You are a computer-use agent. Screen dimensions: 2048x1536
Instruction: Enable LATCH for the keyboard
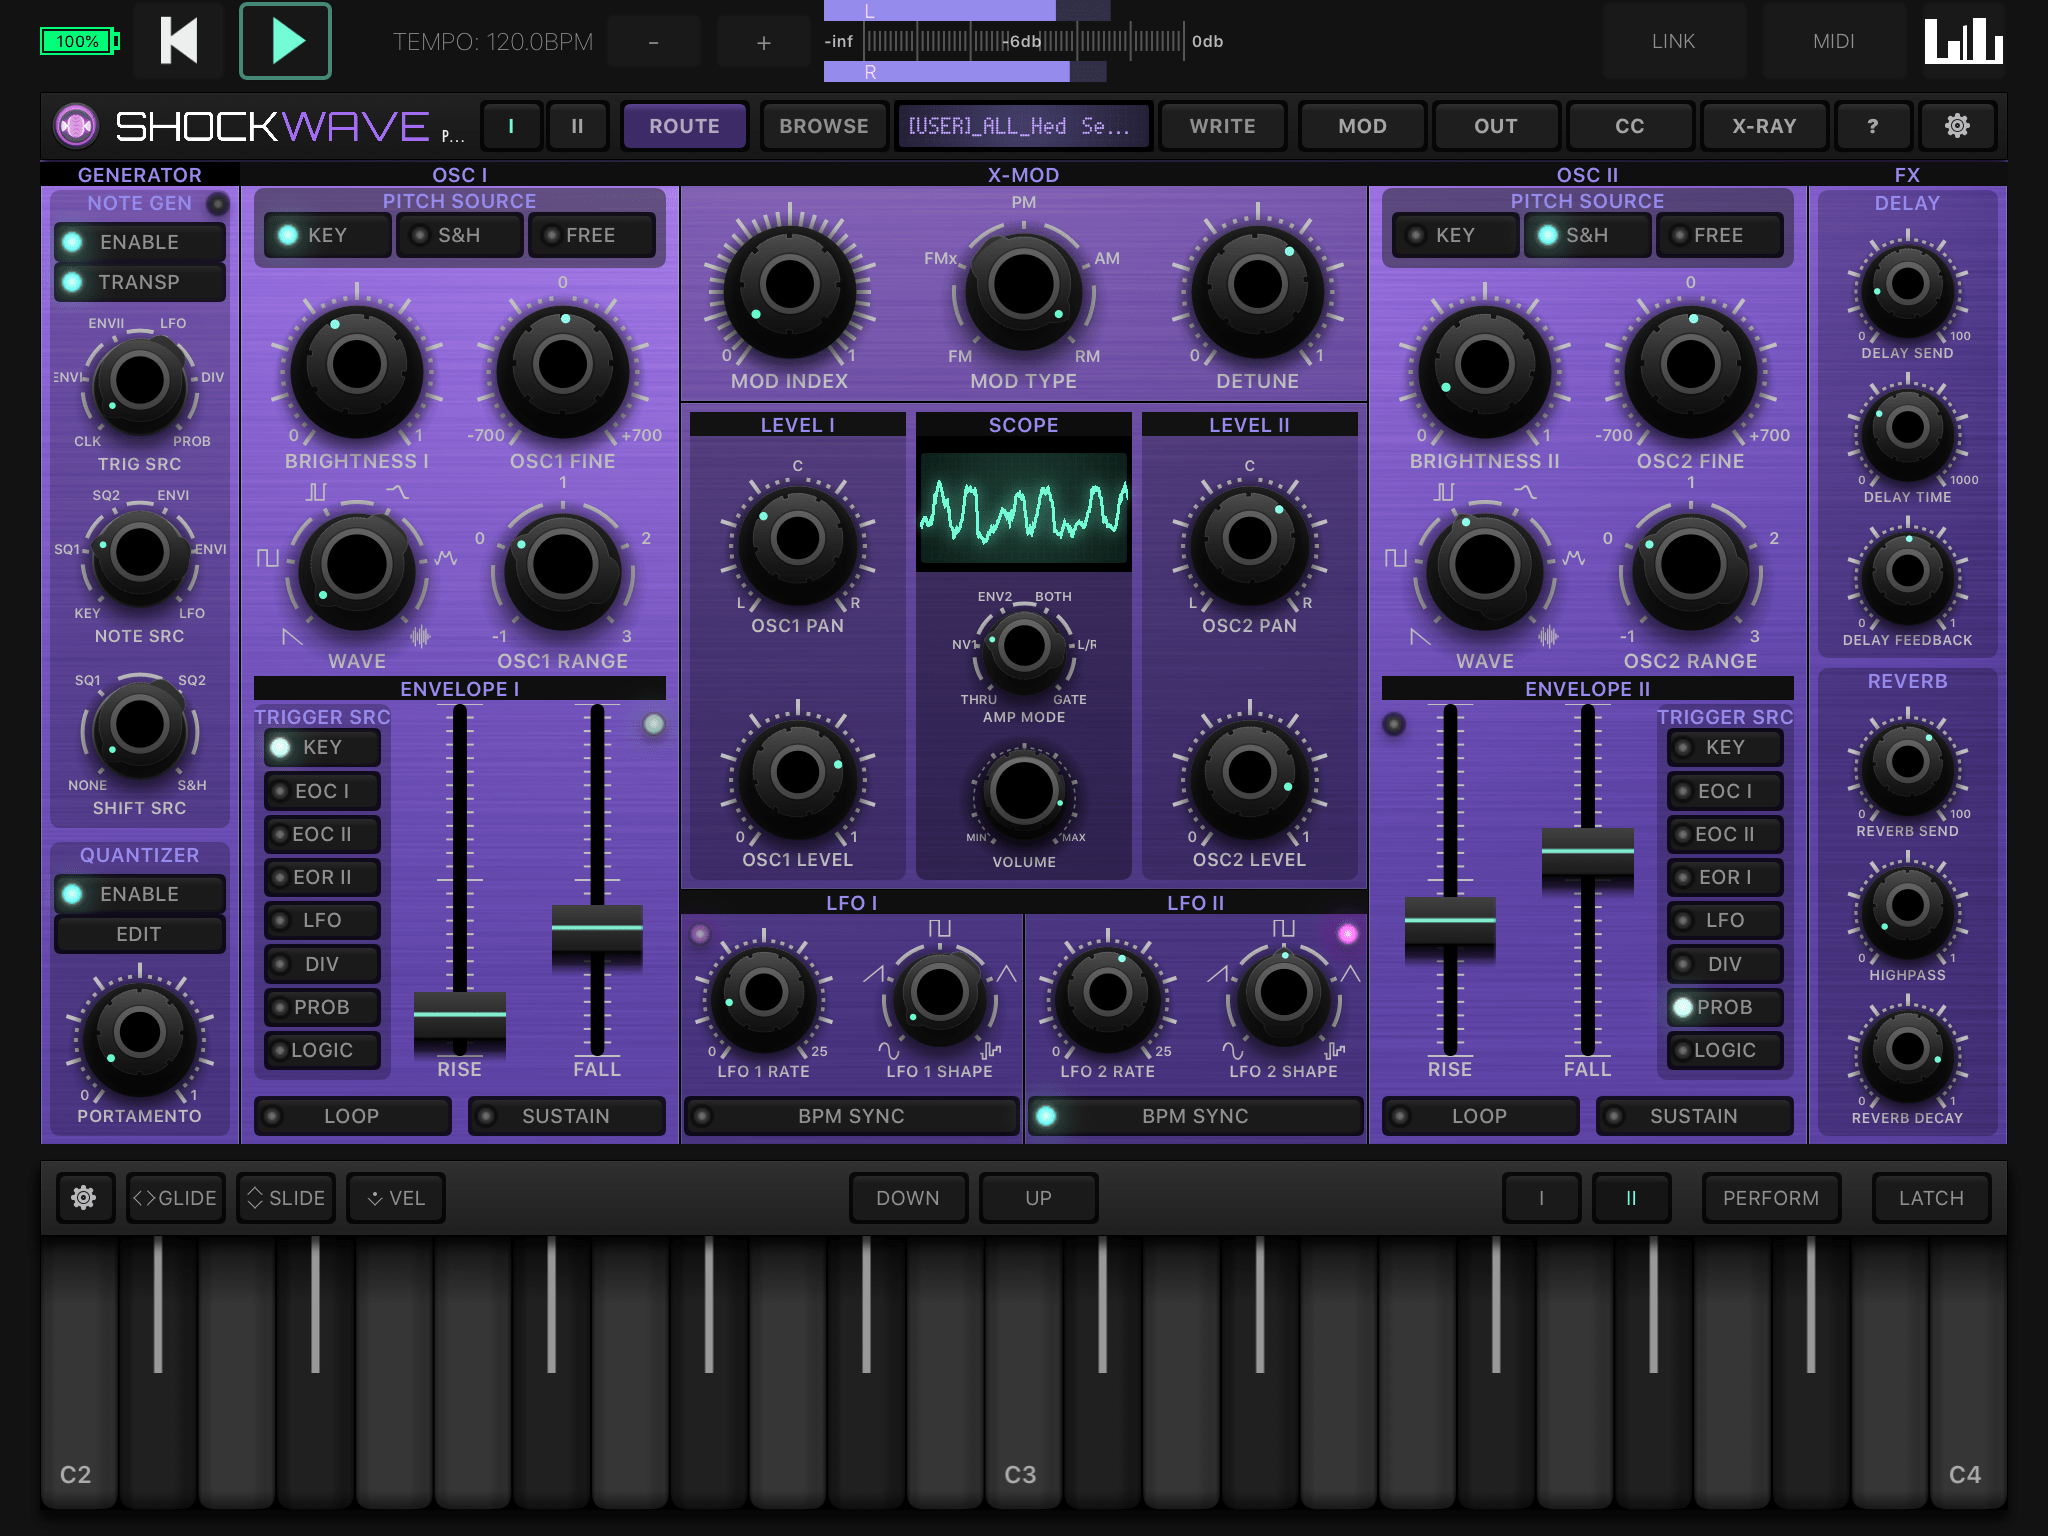tap(1930, 1197)
